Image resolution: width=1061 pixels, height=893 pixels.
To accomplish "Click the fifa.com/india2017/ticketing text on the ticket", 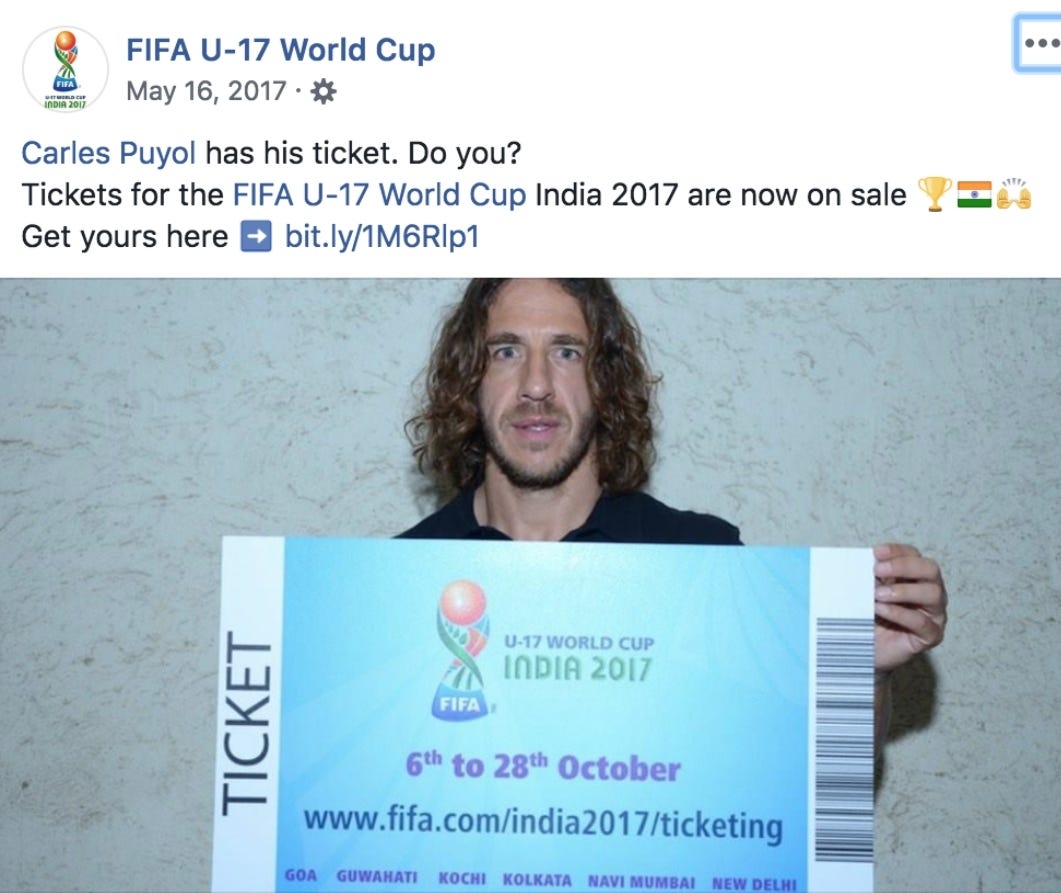I will pos(543,824).
